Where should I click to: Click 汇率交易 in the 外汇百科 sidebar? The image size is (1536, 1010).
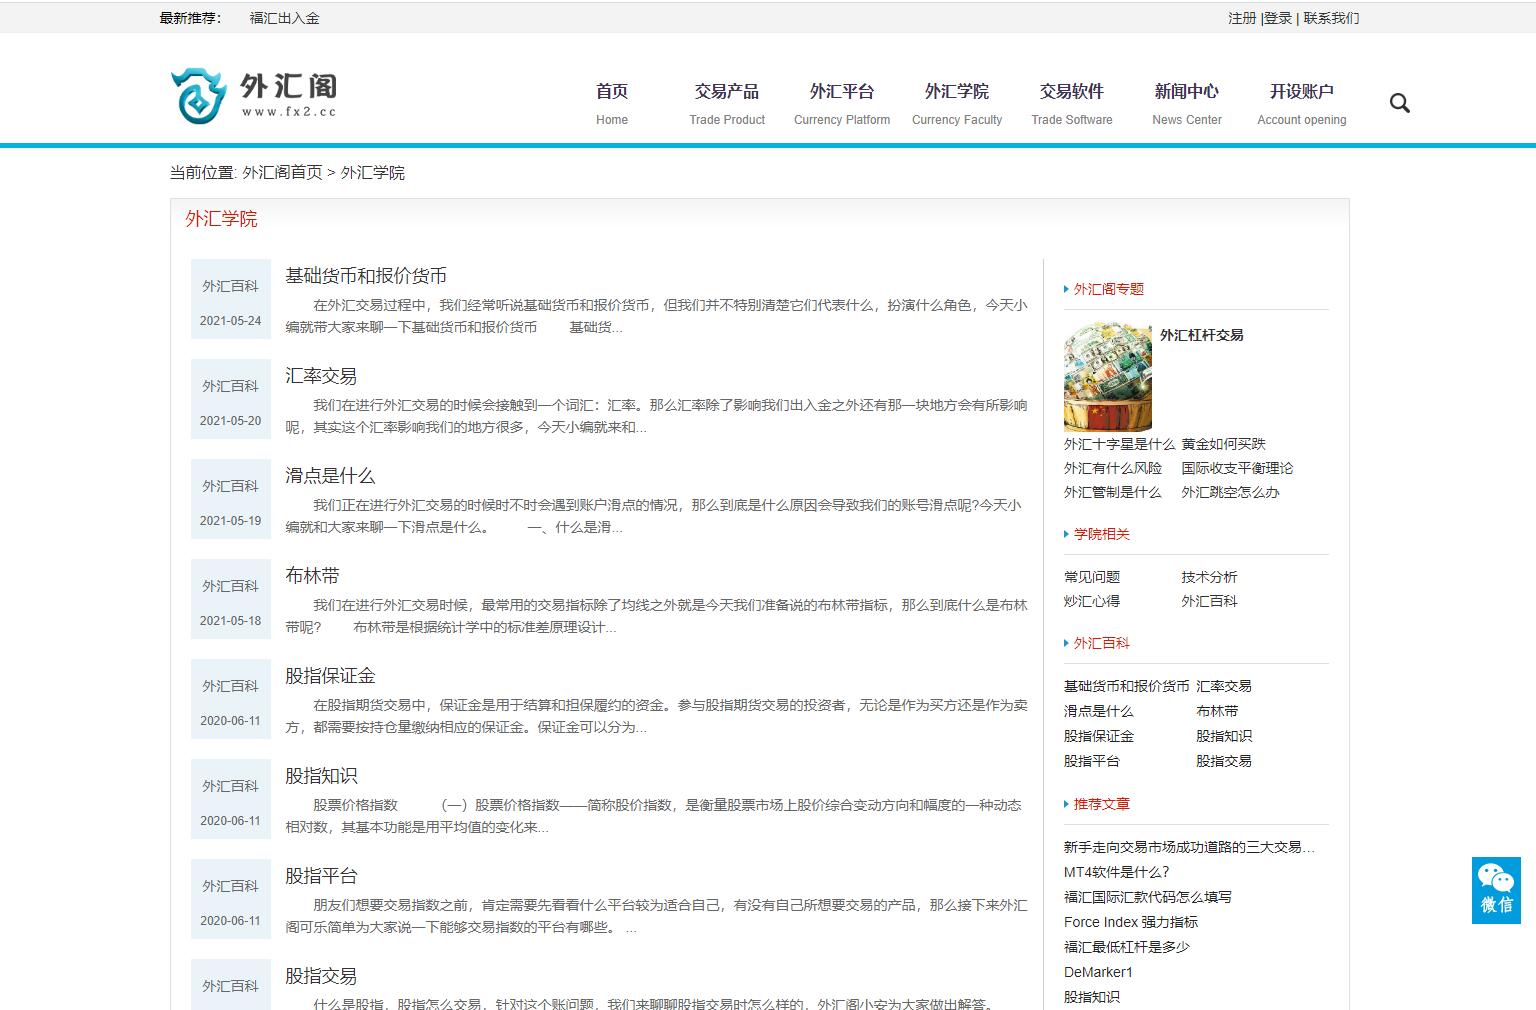tap(1225, 686)
